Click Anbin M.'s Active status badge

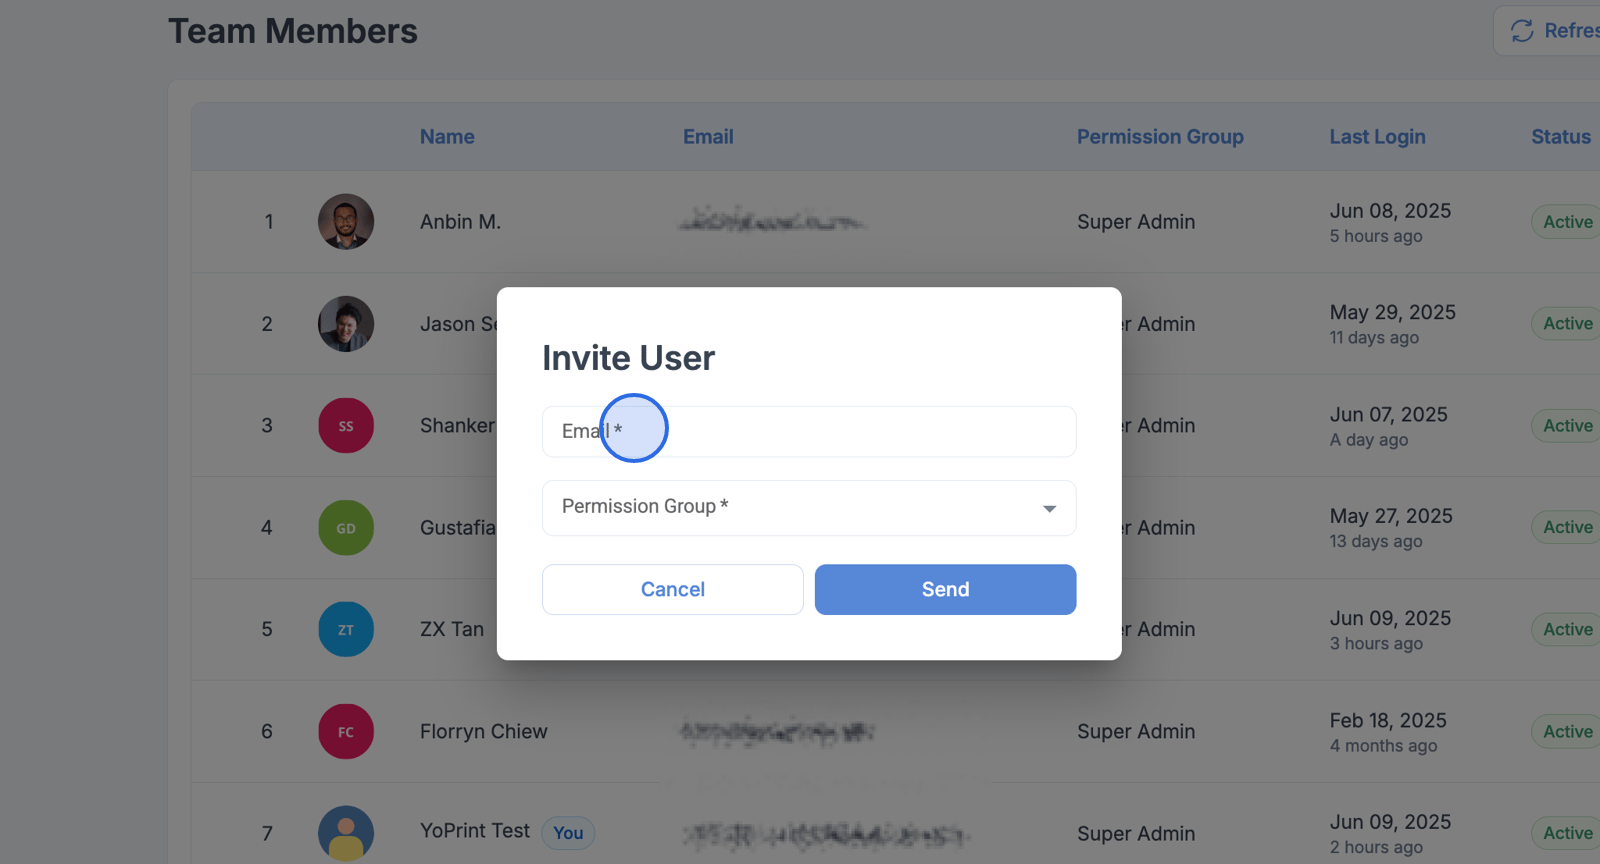pyautogui.click(x=1567, y=222)
